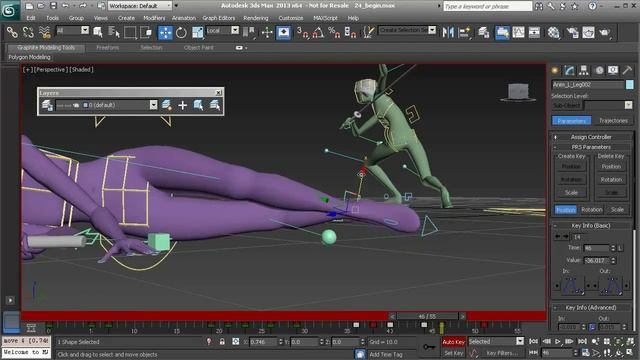This screenshot has height=360, width=640.
Task: Open Edit Named Selection Sets
Action: (x=369, y=32)
